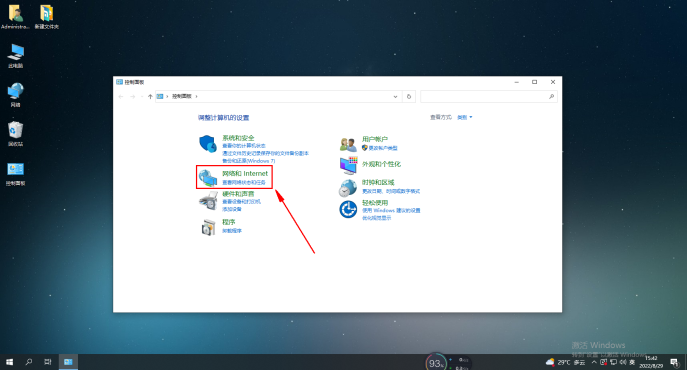Expand the chevron after 控制面板 in breadcrumb
687x370 pixels.
point(196,96)
